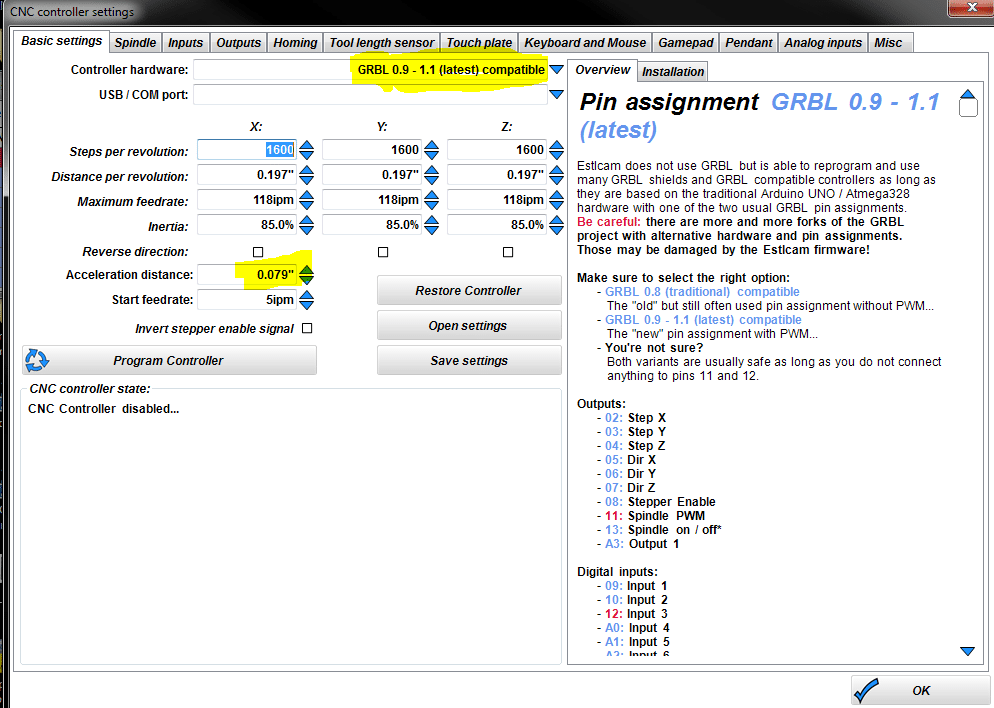Go to the Tool length sensor tab

pyautogui.click(x=382, y=42)
